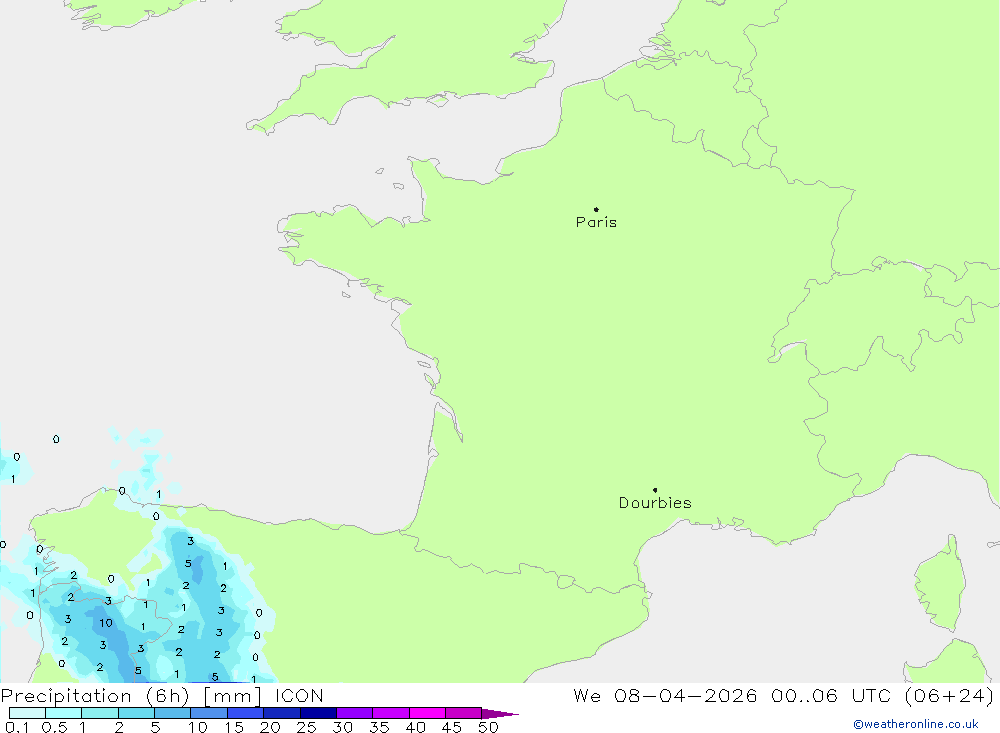Click the 0.5 legend scale label
The width and height of the screenshot is (1000, 733).
(54, 727)
